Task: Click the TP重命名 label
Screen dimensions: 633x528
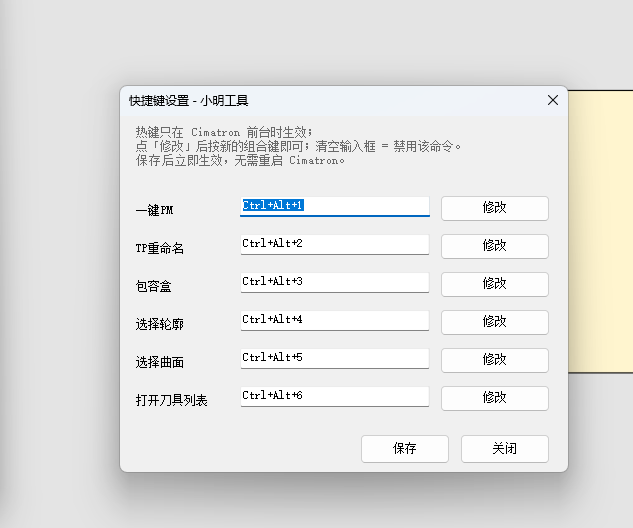Action: coord(160,248)
